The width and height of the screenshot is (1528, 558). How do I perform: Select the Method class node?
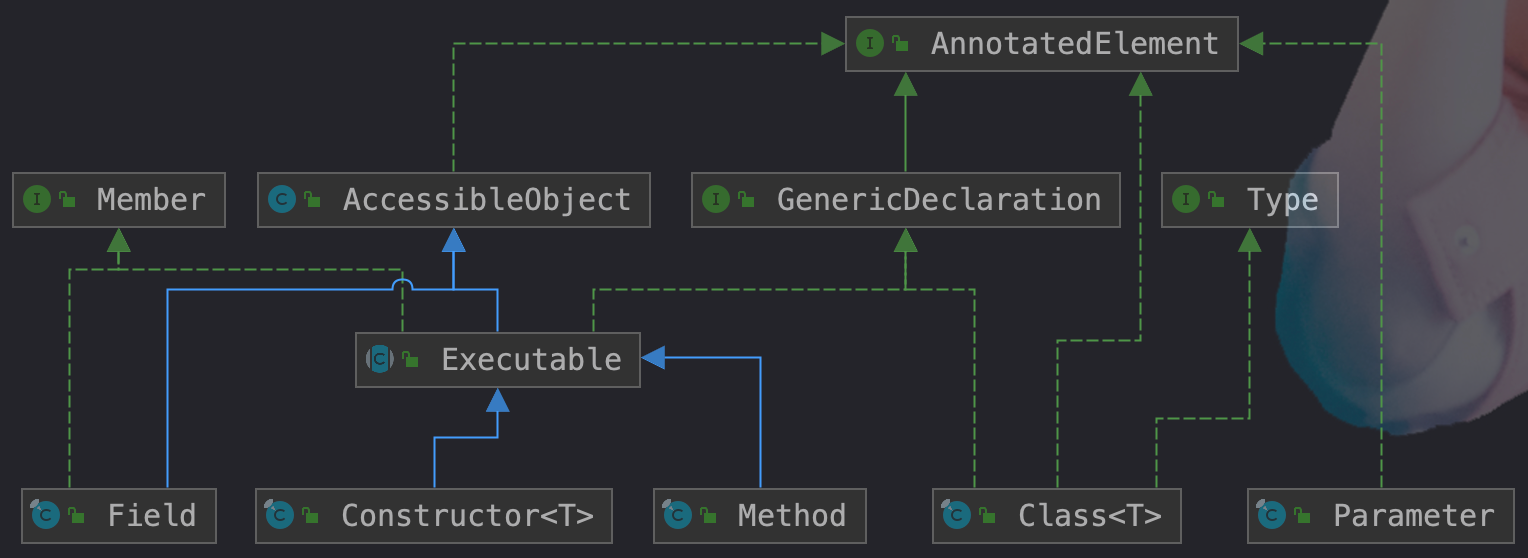pos(760,516)
